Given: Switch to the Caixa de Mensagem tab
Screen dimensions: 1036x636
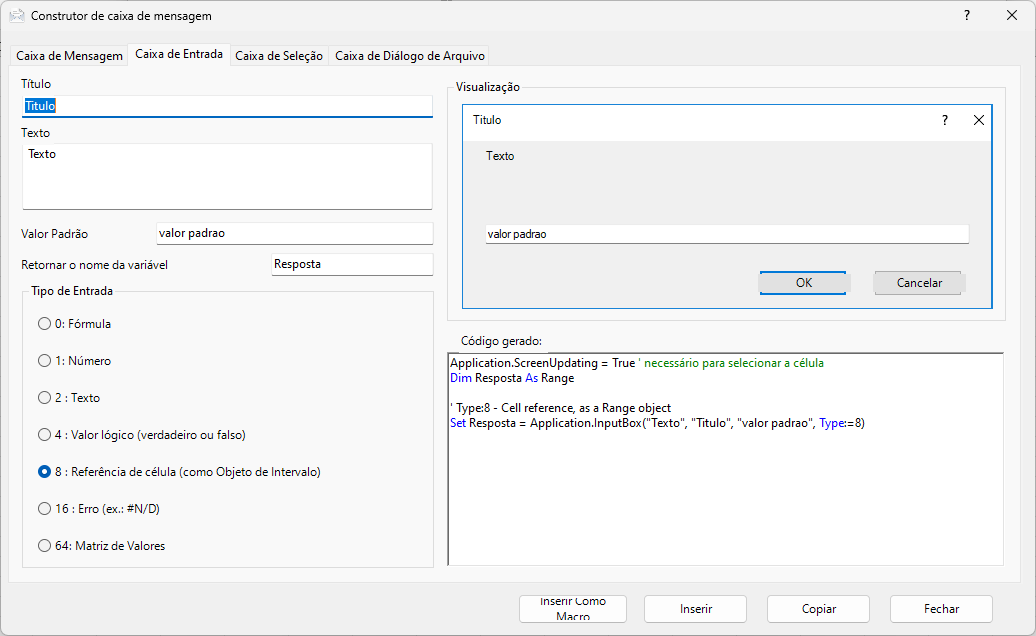Looking at the screenshot, I should [x=69, y=55].
